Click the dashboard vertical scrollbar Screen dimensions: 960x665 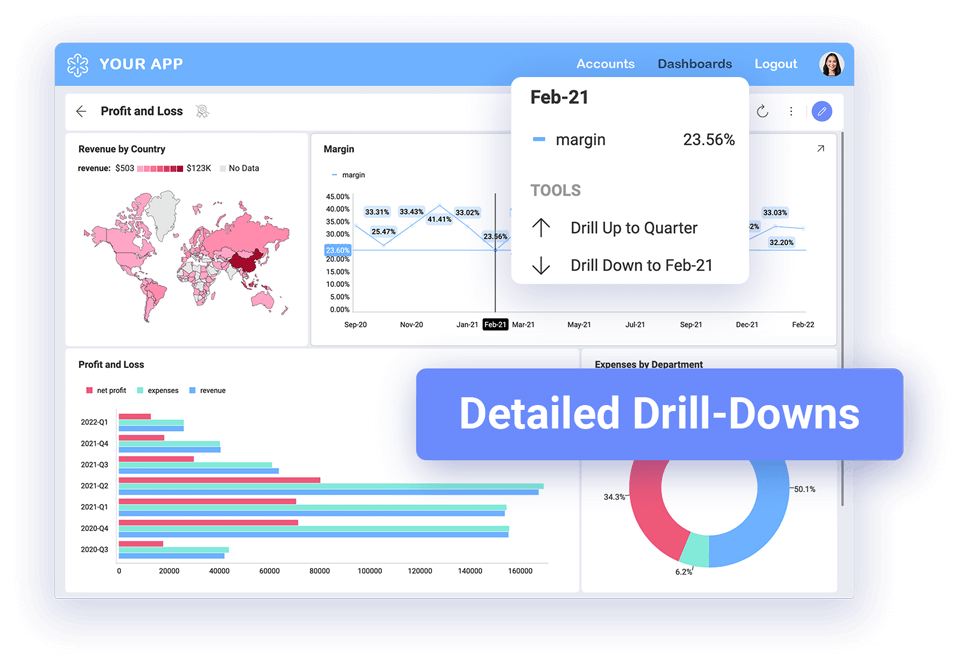pyautogui.click(x=842, y=318)
